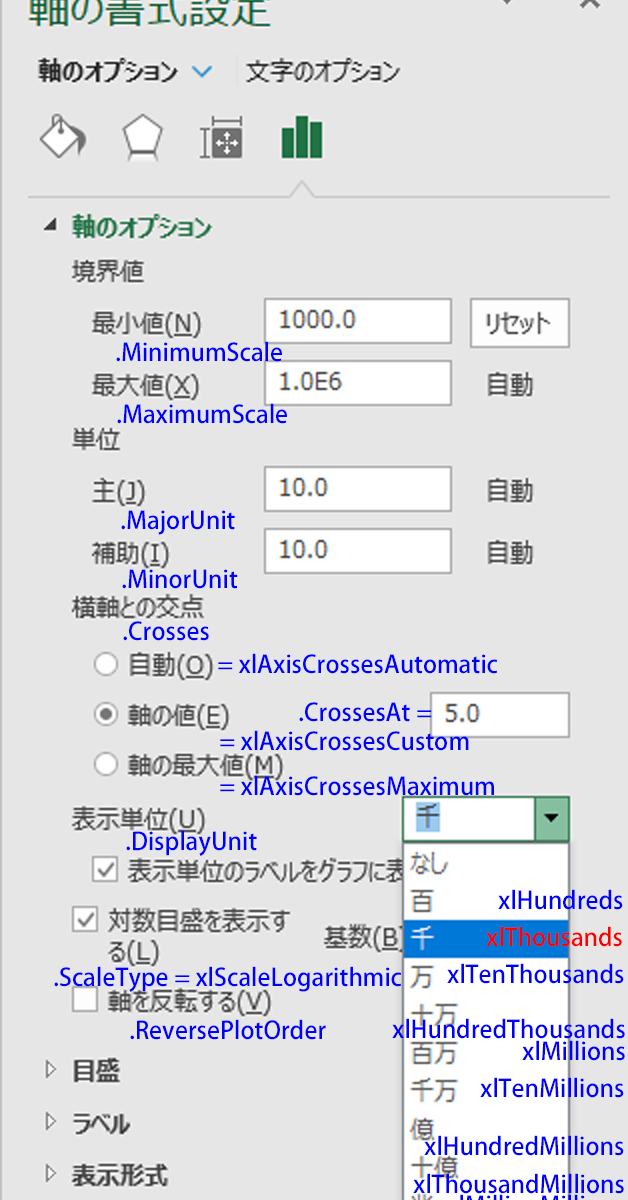Open the Fill & Line paint bucket icon
The width and height of the screenshot is (628, 1200).
tap(62, 137)
